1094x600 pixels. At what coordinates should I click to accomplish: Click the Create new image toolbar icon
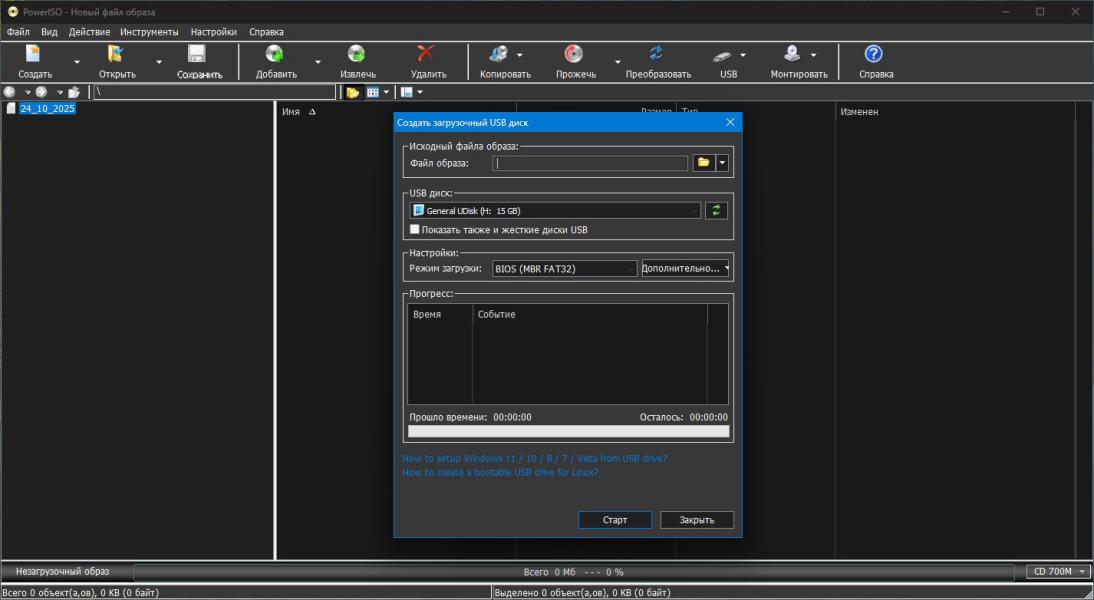35,56
